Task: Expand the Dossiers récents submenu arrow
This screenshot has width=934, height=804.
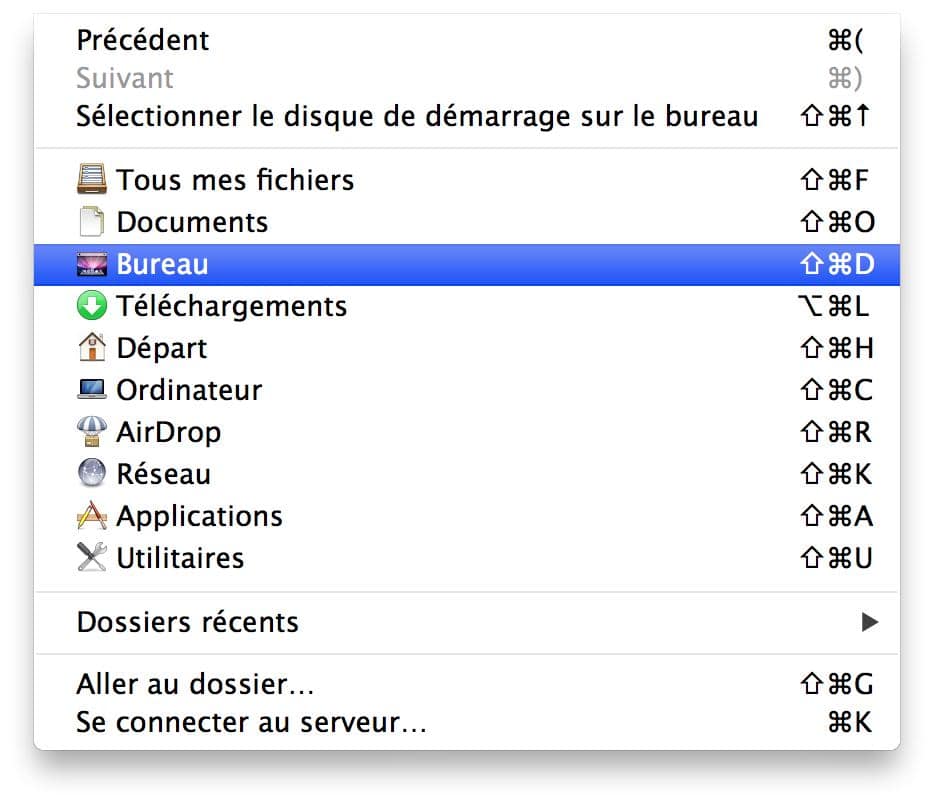Action: pos(870,622)
